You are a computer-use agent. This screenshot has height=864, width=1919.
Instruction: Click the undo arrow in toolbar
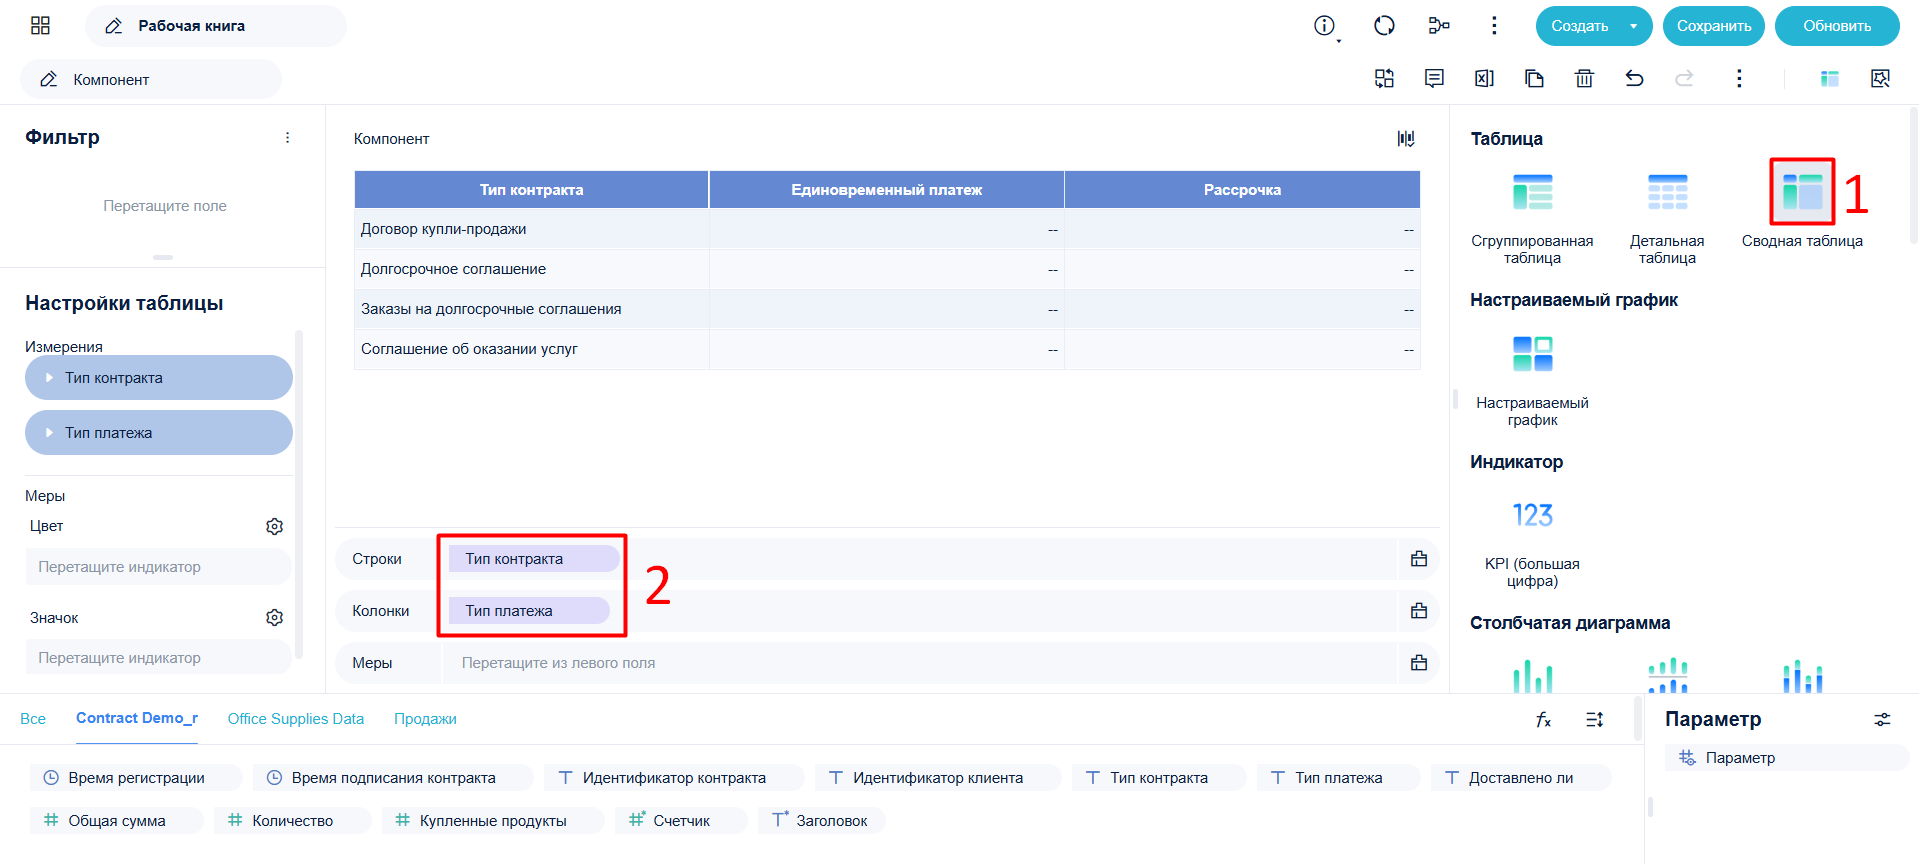pos(1634,78)
